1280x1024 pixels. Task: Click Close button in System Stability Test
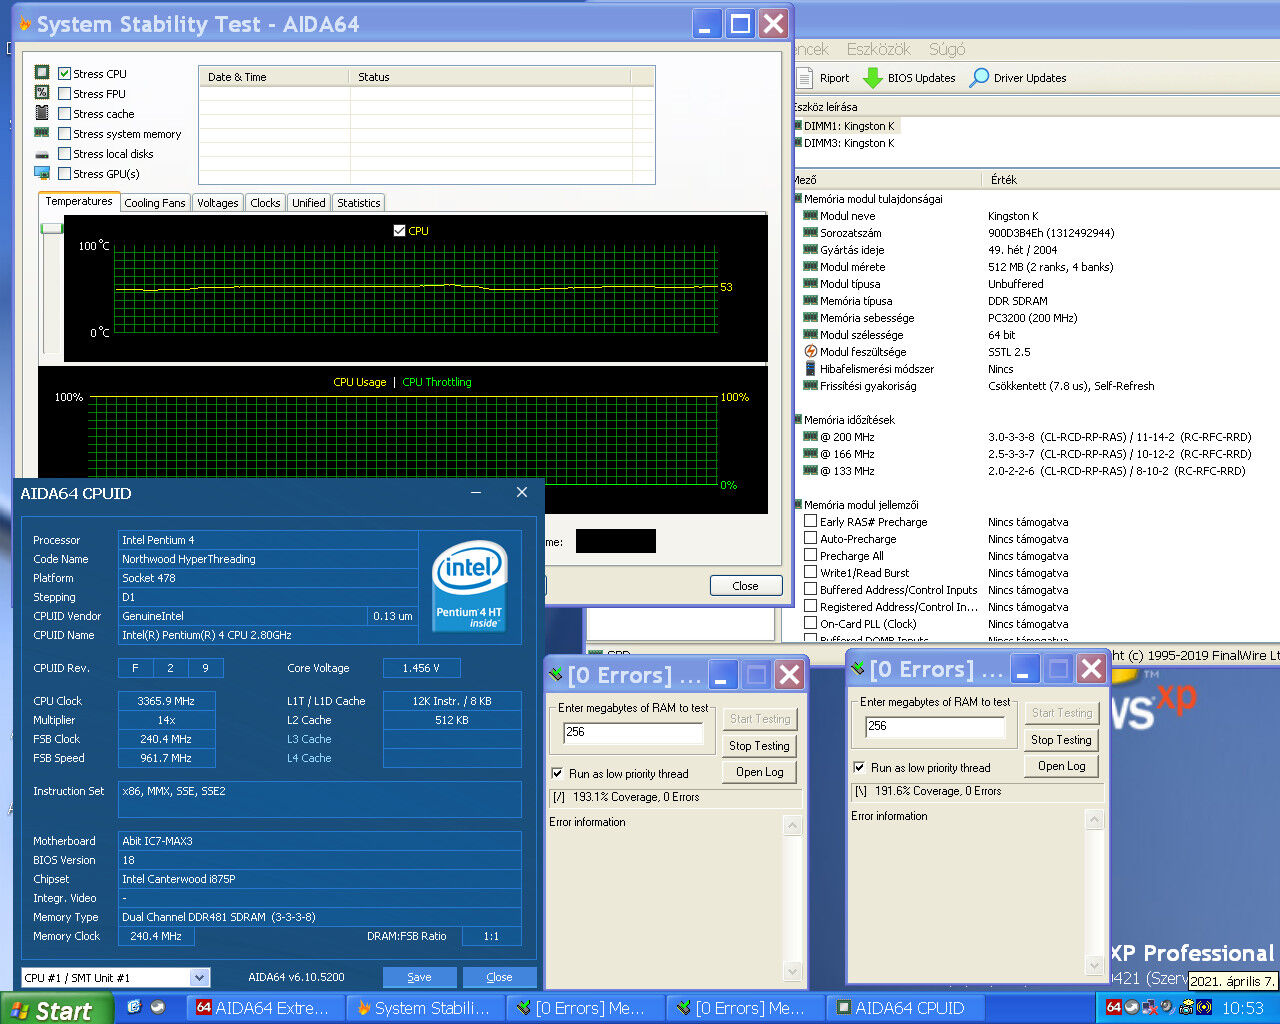[746, 586]
